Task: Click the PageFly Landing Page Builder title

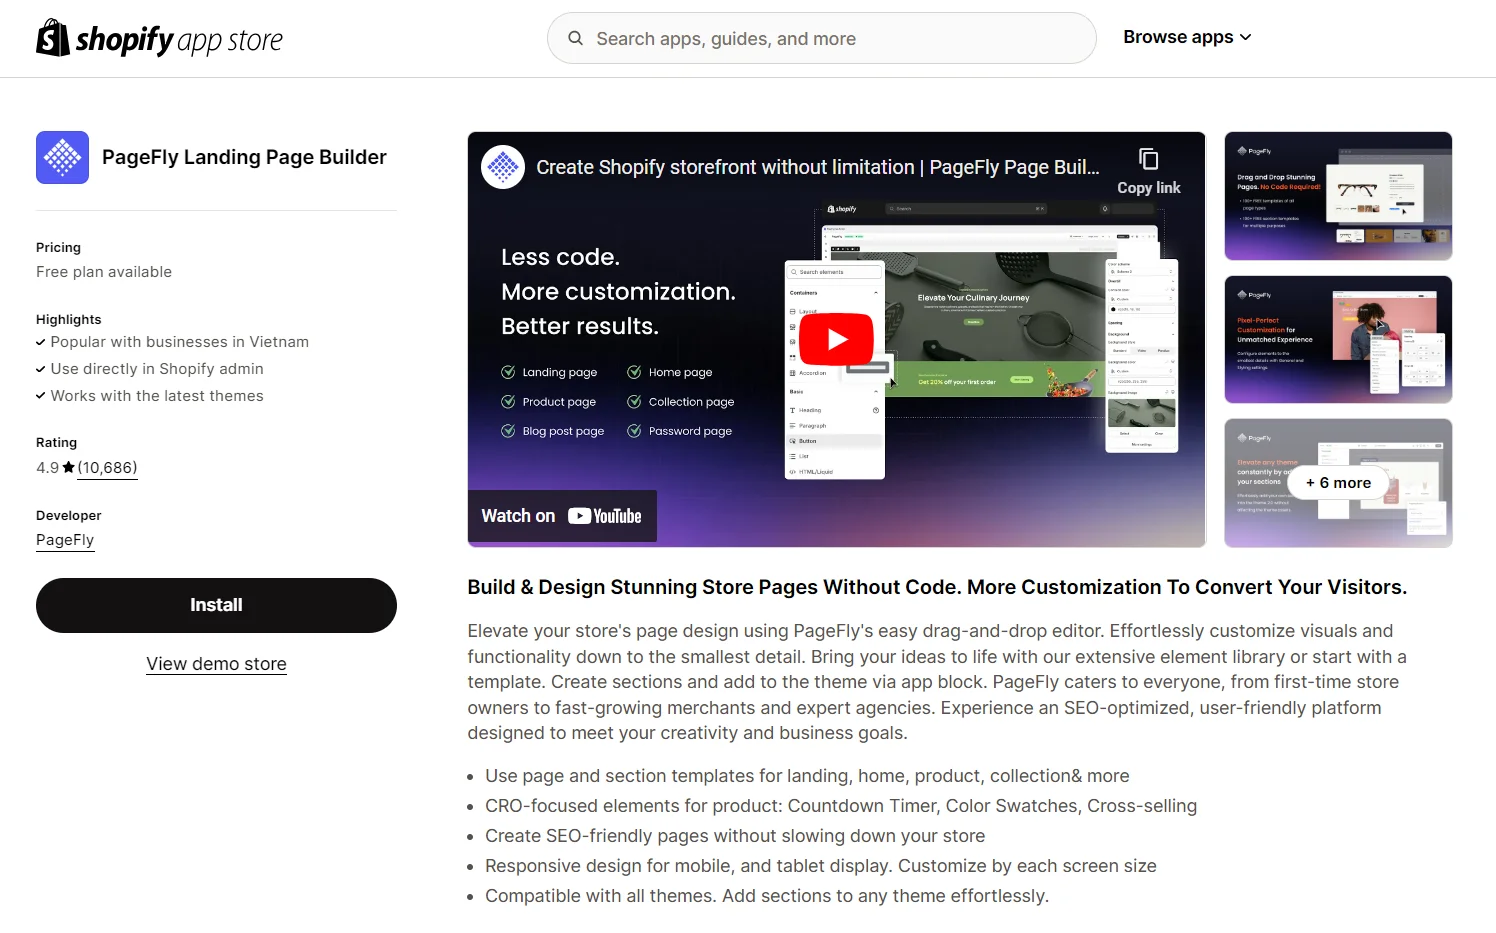Action: (x=244, y=157)
